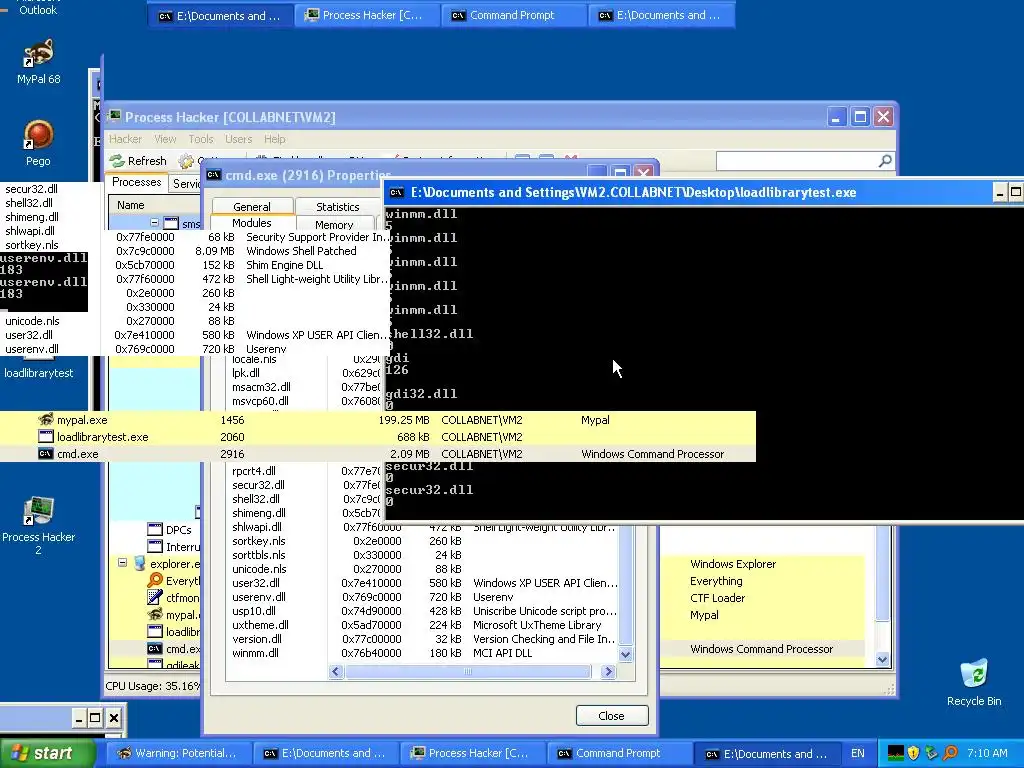This screenshot has height=768, width=1024.
Task: Click the Process Hacker window title icon
Action: 114,117
